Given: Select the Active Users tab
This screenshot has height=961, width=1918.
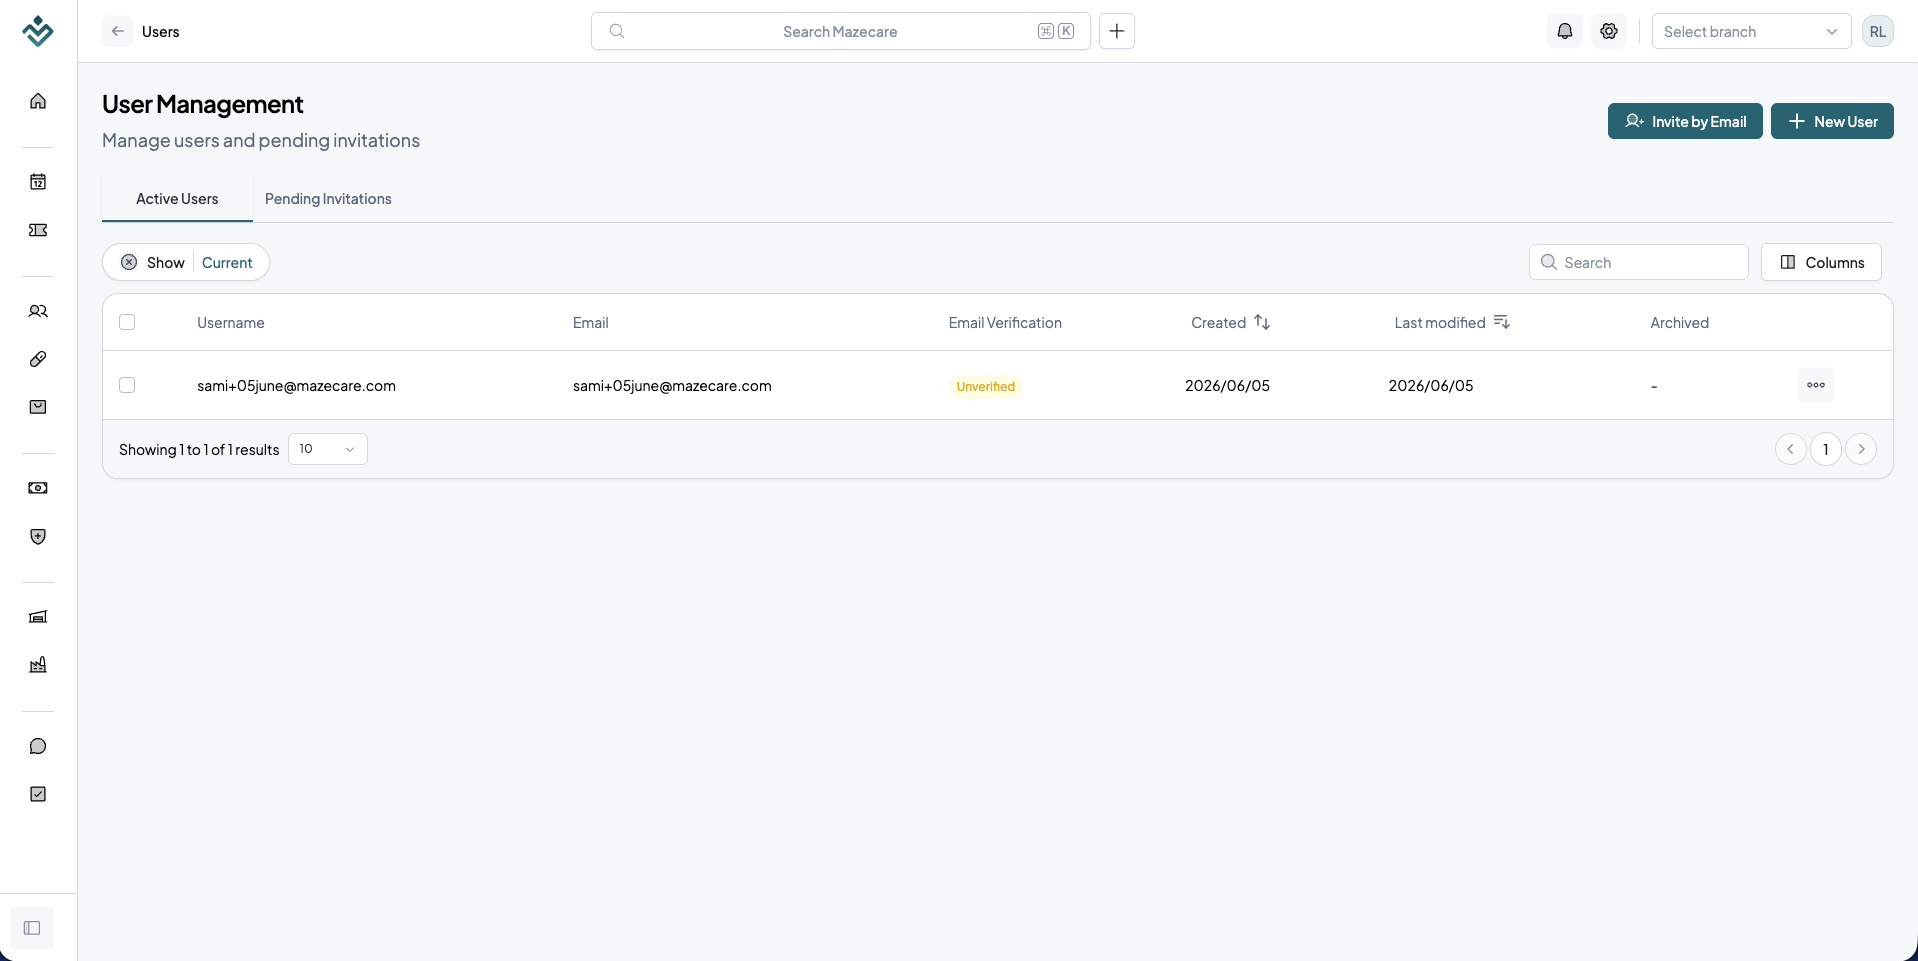Looking at the screenshot, I should tap(177, 199).
